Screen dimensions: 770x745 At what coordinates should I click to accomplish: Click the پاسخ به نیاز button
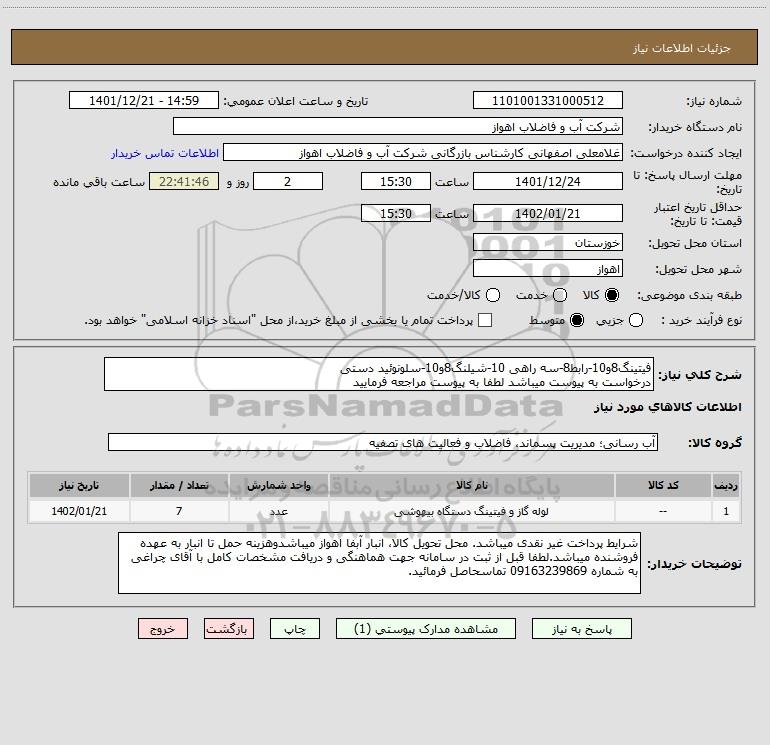tap(582, 629)
